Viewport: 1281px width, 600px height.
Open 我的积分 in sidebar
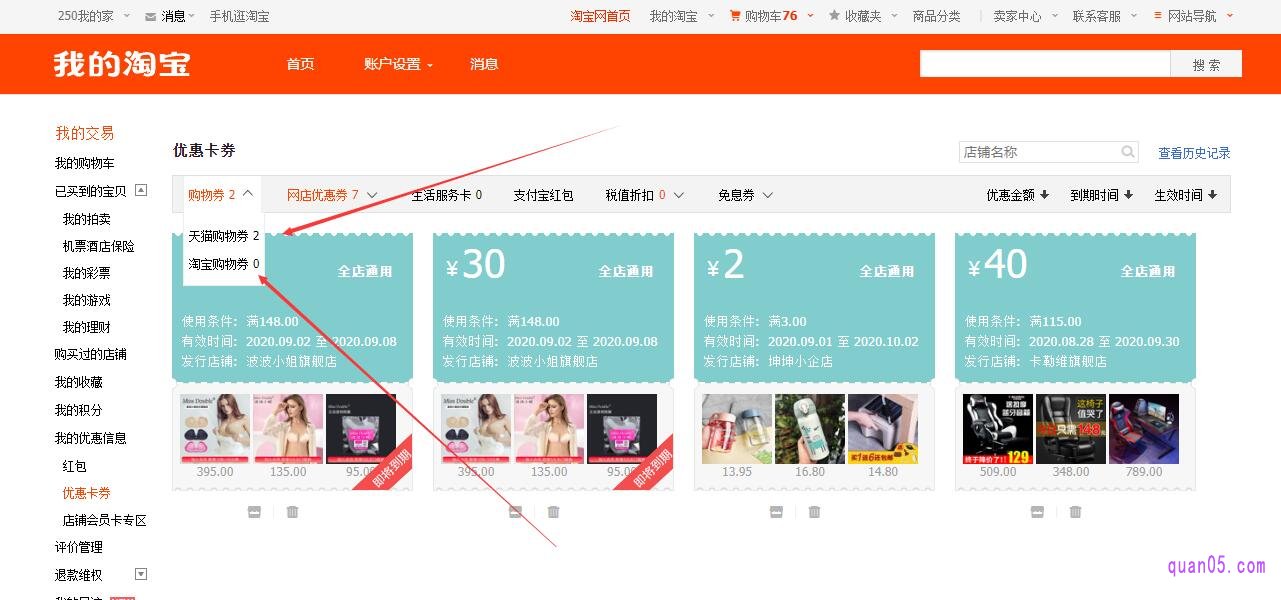click(x=79, y=410)
